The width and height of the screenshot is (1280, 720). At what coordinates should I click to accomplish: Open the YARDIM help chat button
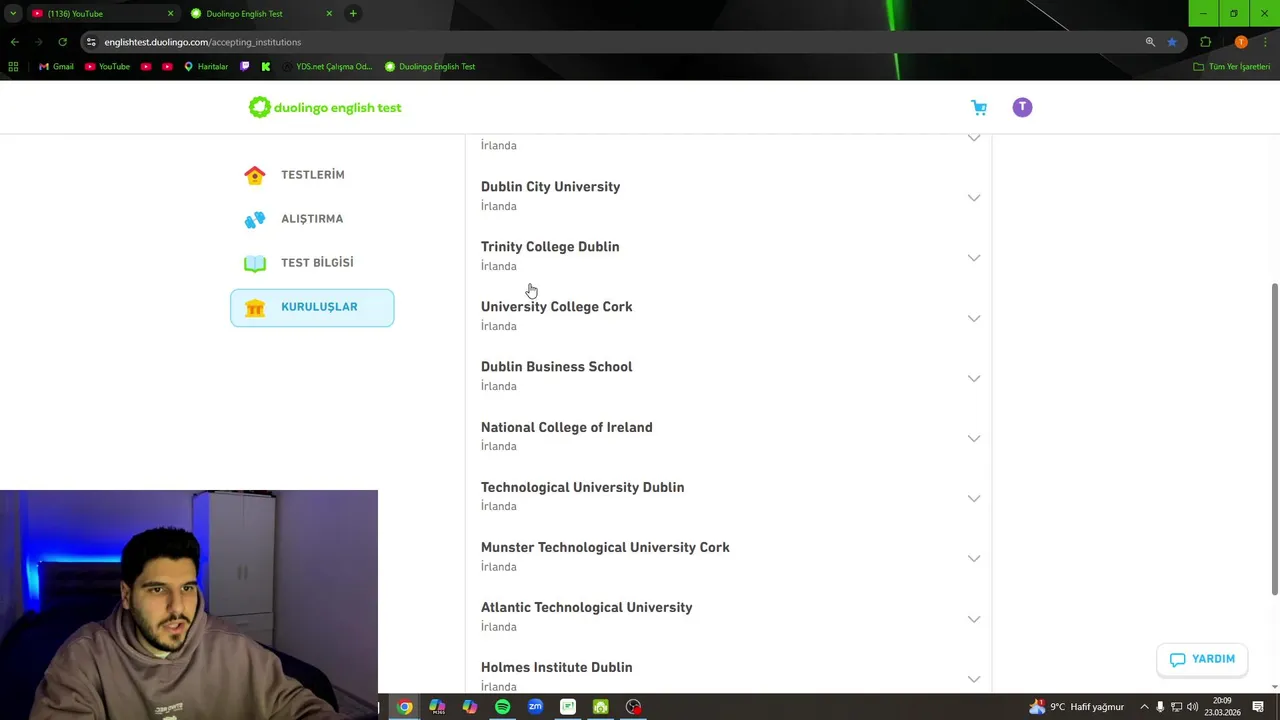[1202, 659]
